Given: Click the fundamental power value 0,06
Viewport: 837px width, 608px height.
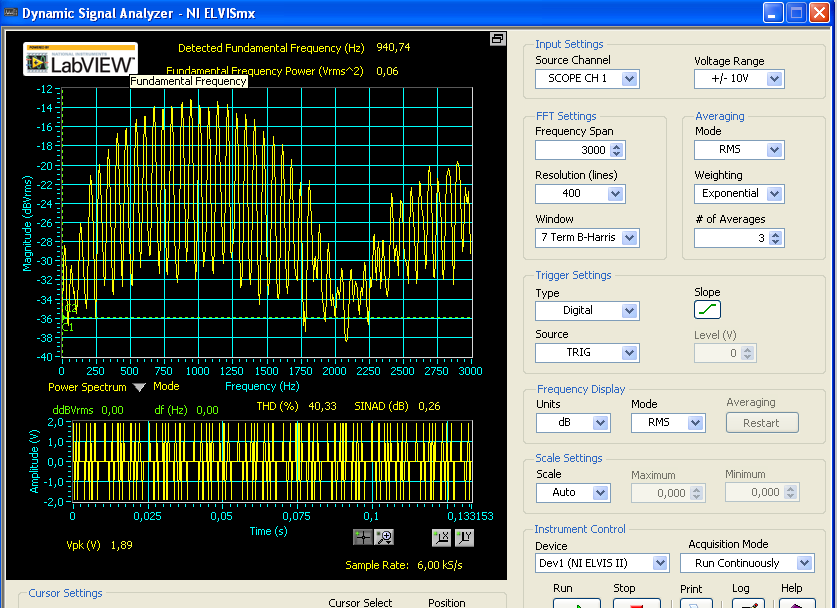Looking at the screenshot, I should [x=387, y=71].
